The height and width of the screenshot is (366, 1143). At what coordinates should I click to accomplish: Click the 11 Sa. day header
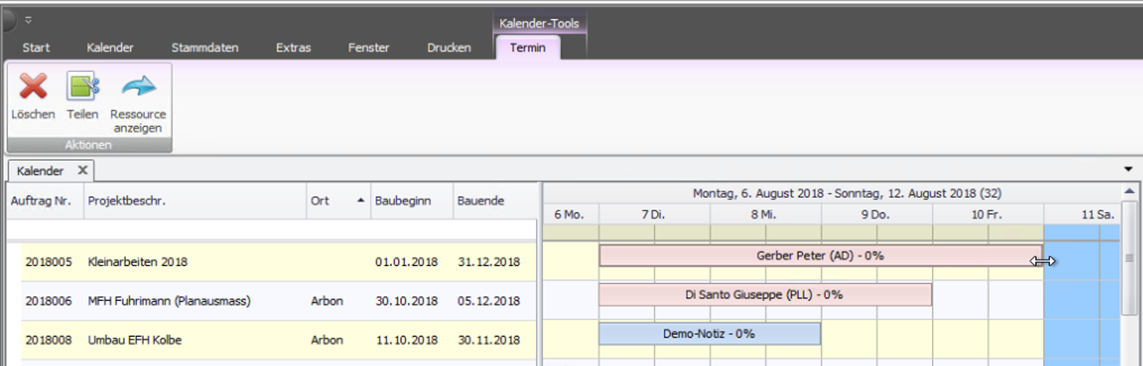pyautogui.click(x=1082, y=214)
